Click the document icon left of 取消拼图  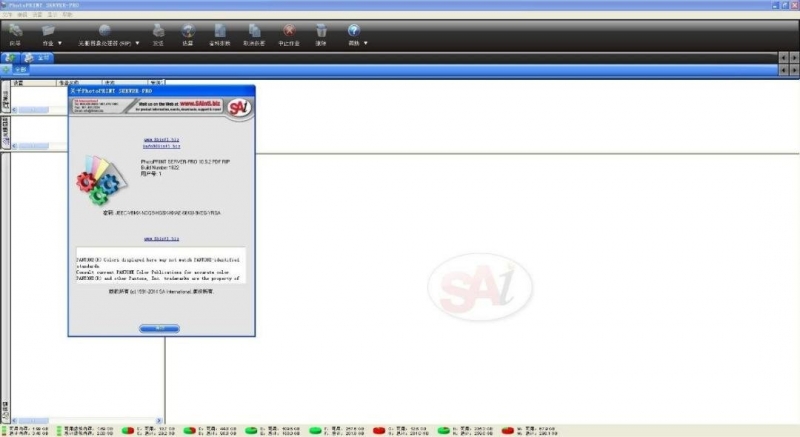point(220,31)
